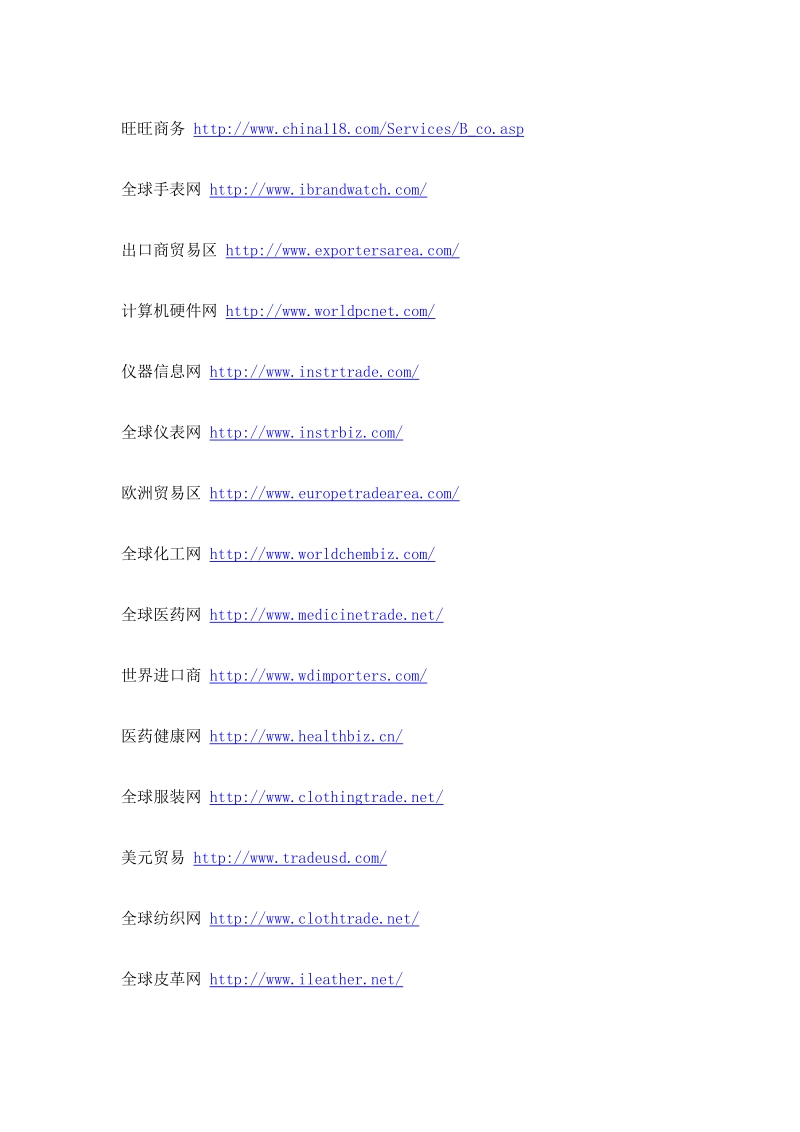Click the 全球皮革网 label text
The image size is (800, 1132).
[x=161, y=978]
